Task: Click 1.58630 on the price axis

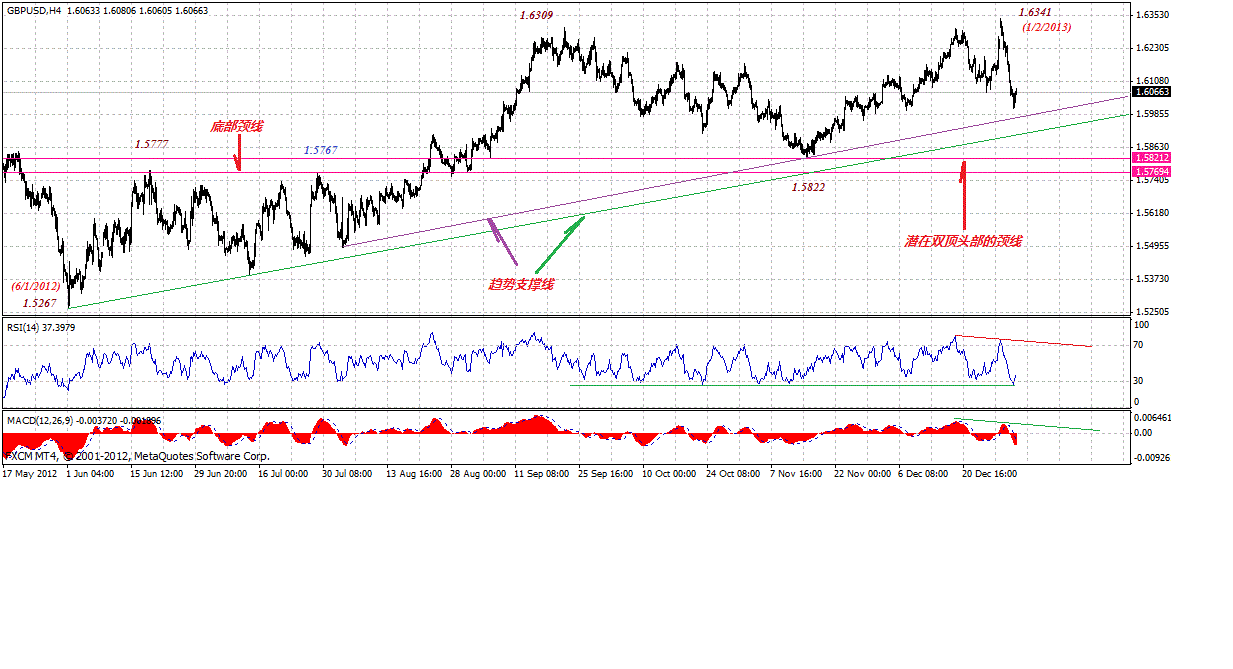Action: 1152,147
